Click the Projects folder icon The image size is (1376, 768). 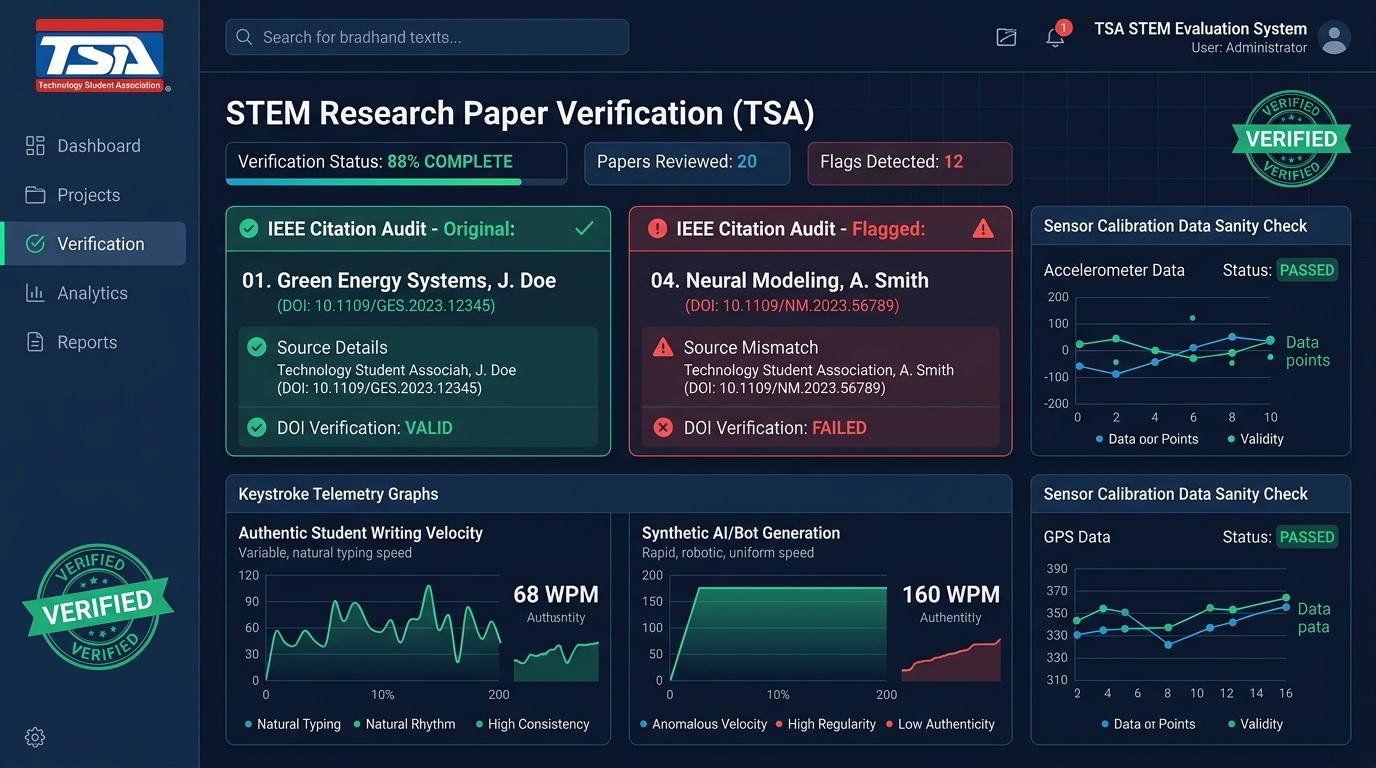point(35,195)
